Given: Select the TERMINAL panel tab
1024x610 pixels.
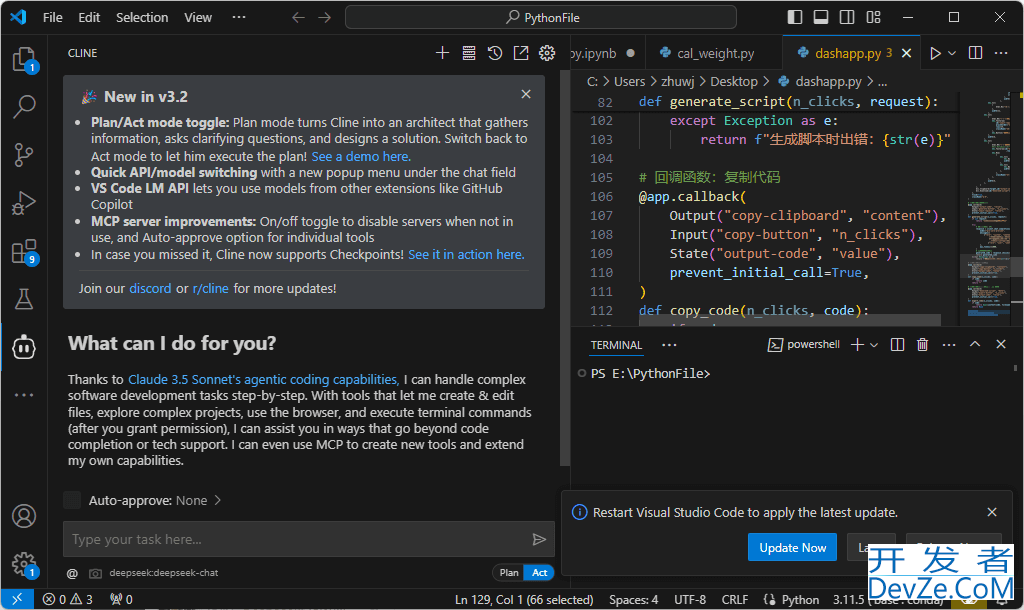Looking at the screenshot, I should 616,345.
